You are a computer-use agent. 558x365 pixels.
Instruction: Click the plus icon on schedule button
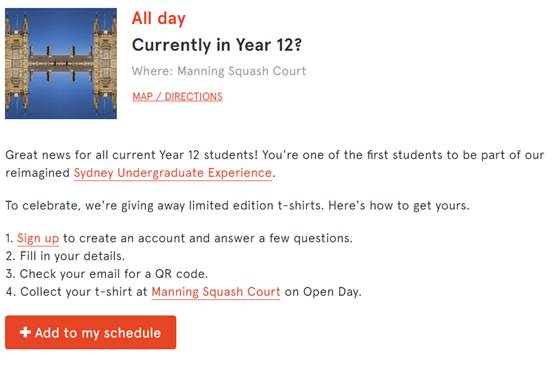click(25, 332)
